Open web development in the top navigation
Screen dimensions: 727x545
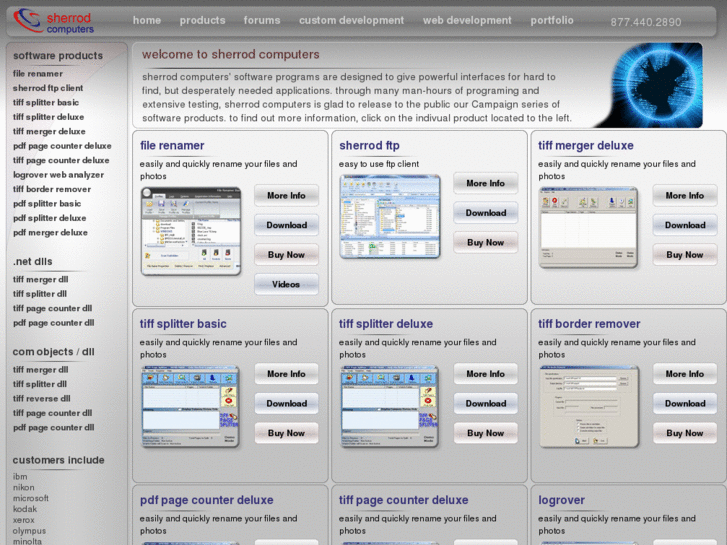pyautogui.click(x=467, y=20)
